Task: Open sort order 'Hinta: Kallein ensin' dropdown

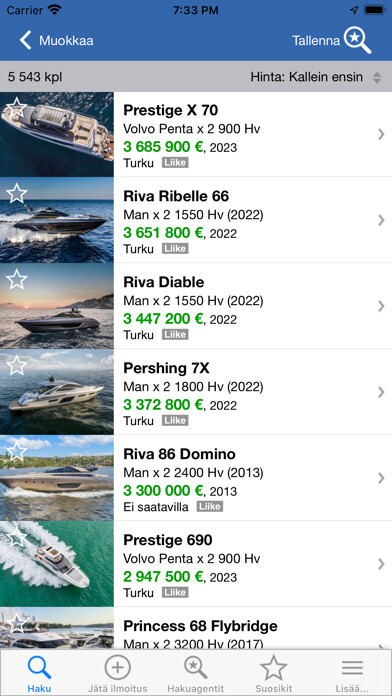Action: 316,77
